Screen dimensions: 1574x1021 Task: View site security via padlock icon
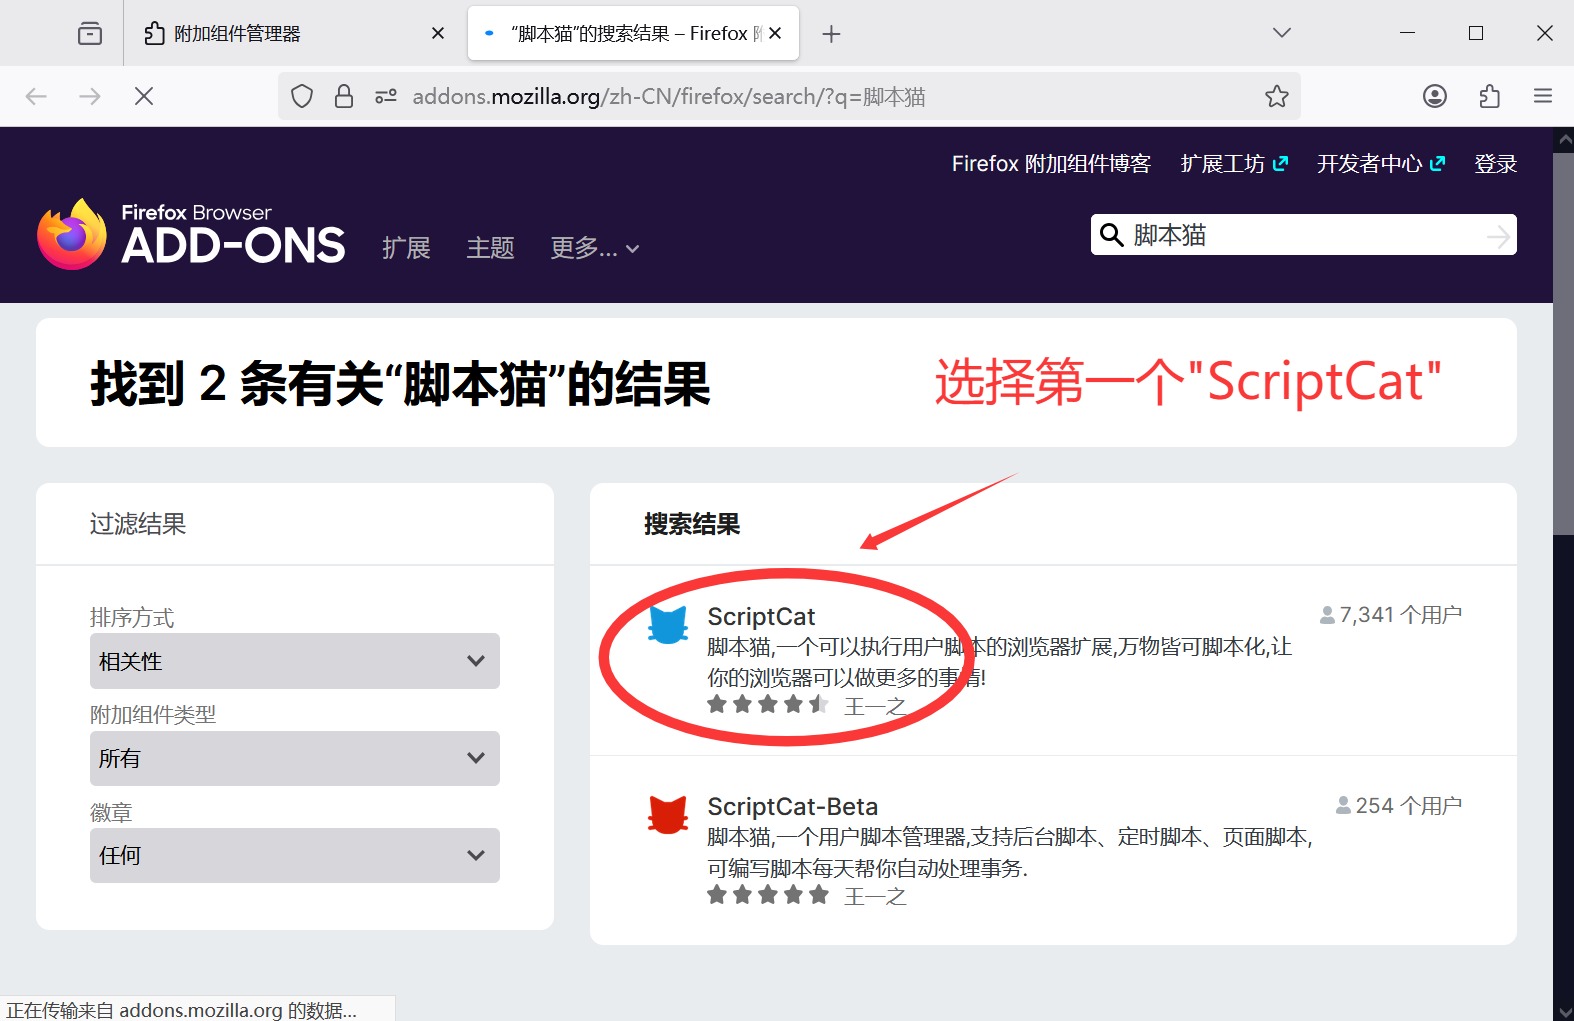tap(344, 96)
